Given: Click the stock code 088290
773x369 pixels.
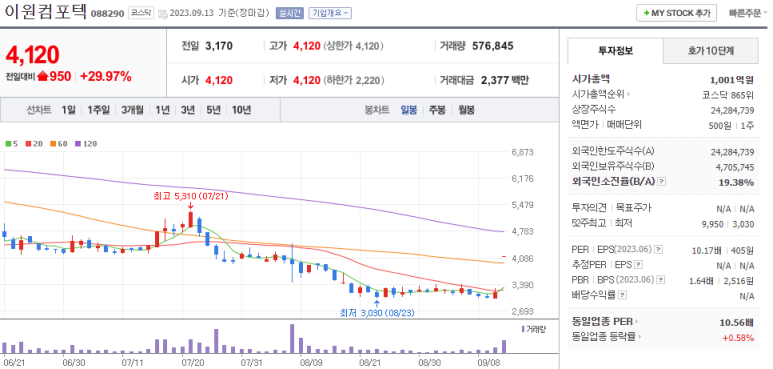Looking at the screenshot, I should point(107,14).
